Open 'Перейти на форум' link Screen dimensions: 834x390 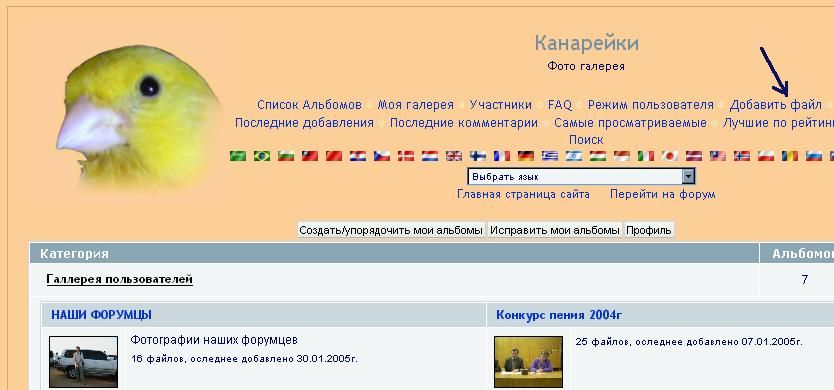pos(663,194)
